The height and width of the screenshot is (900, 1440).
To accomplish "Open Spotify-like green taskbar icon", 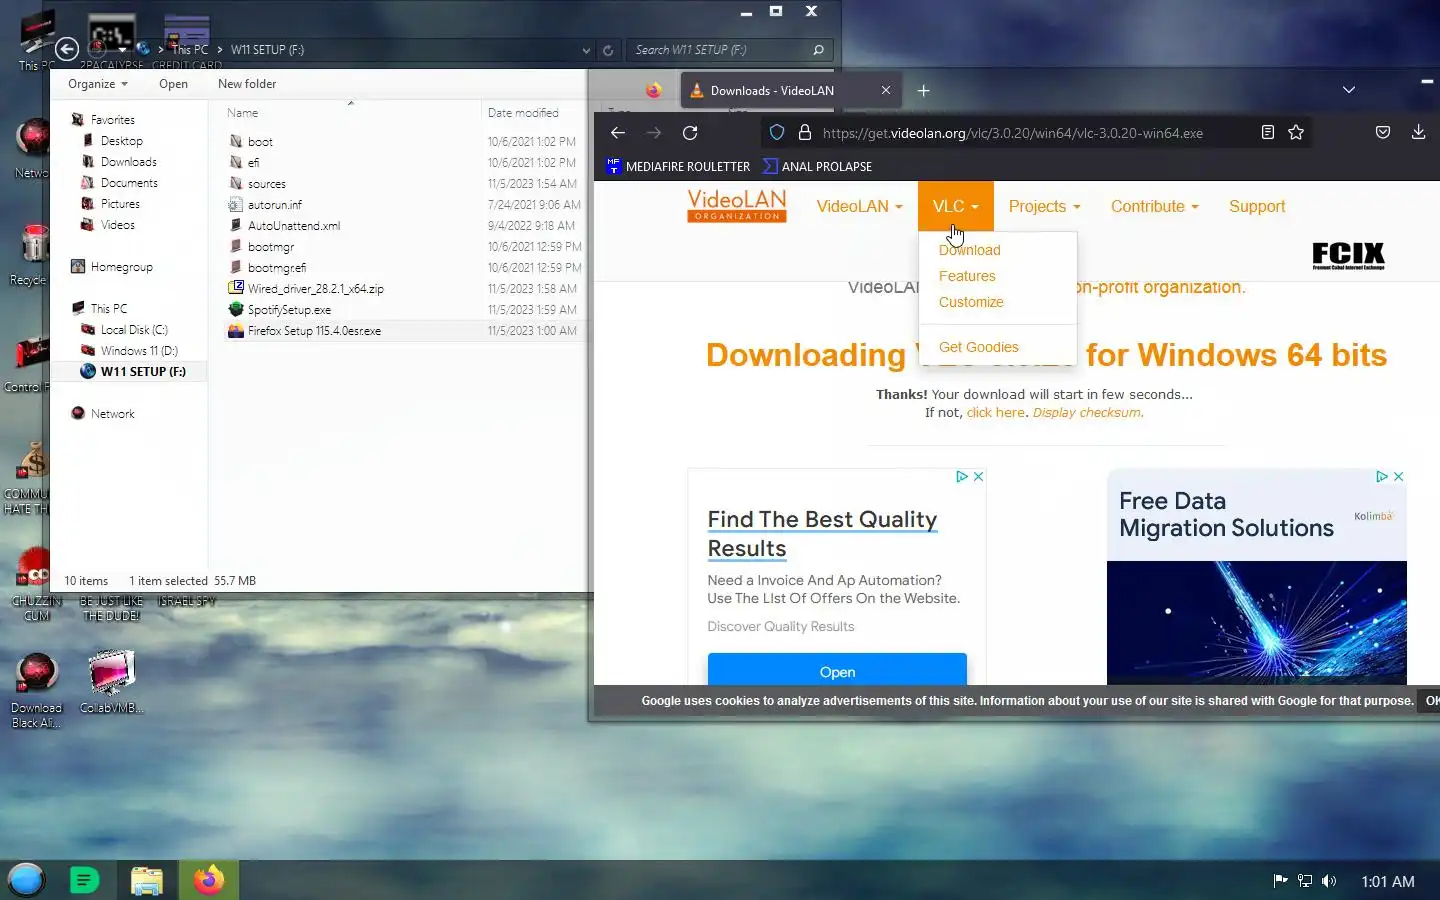I will pyautogui.click(x=85, y=880).
